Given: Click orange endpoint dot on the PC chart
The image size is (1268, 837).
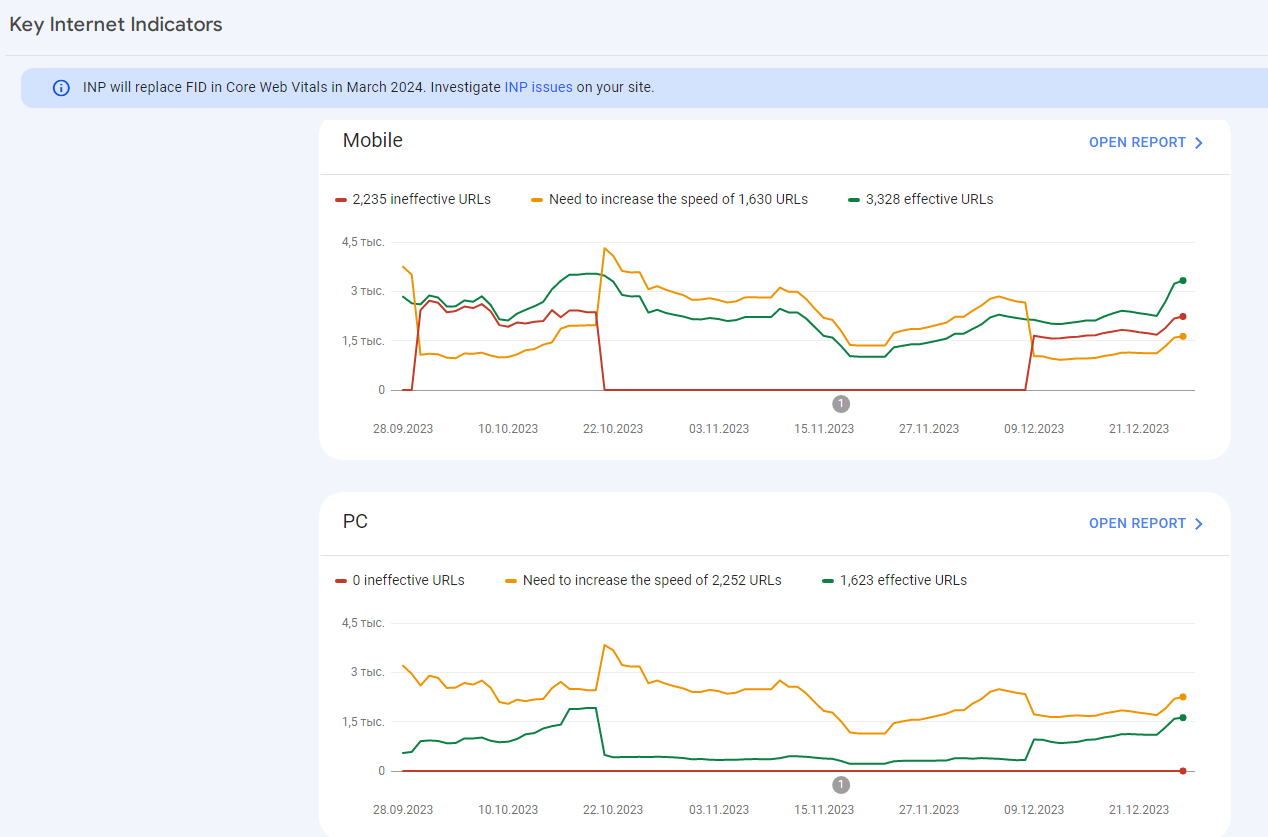Looking at the screenshot, I should tap(1183, 697).
